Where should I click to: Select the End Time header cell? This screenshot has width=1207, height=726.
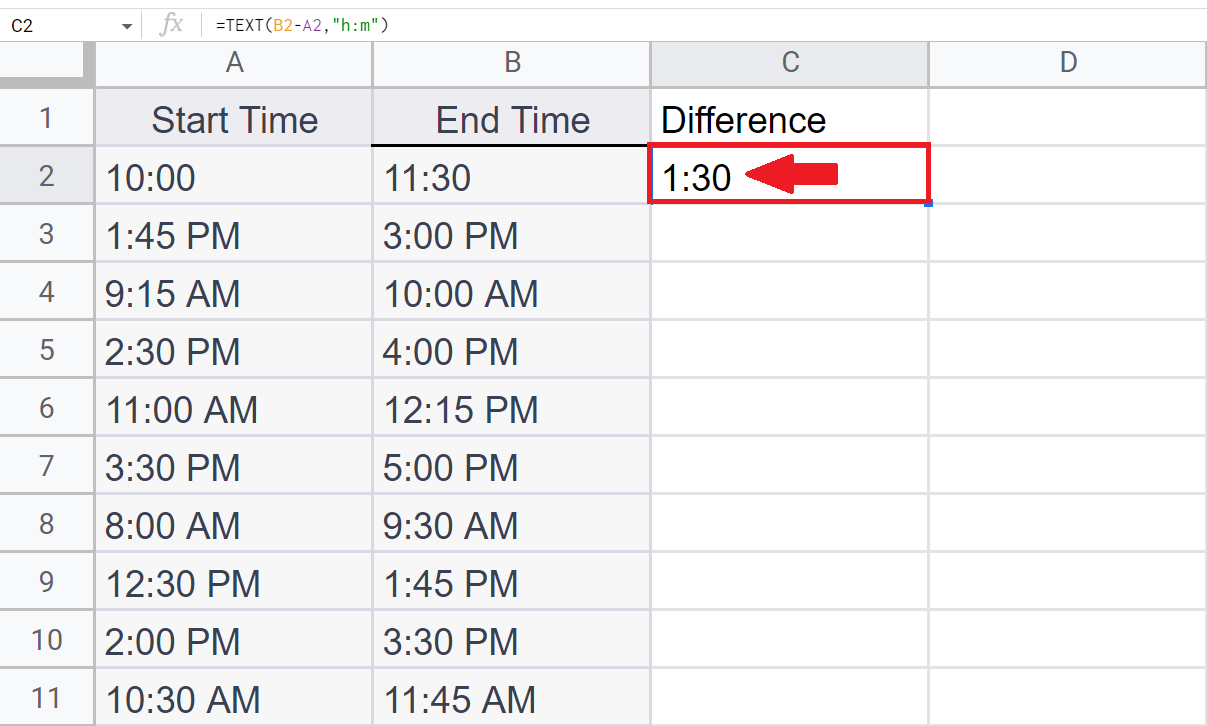tap(511, 118)
